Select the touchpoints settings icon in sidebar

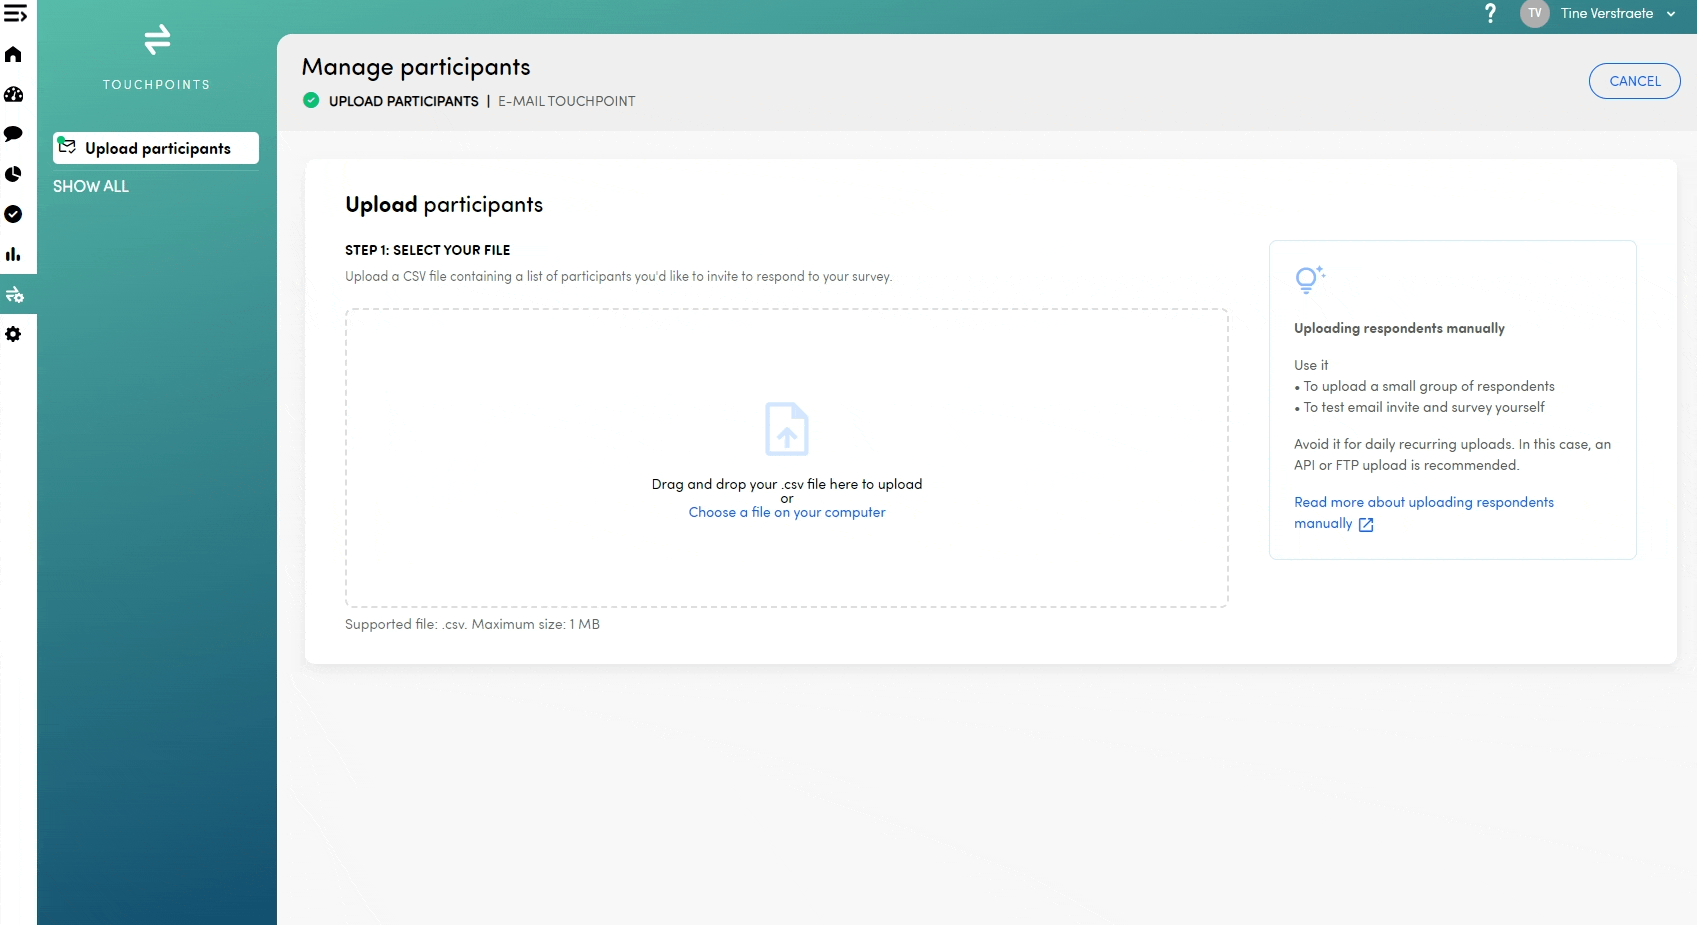coord(14,294)
